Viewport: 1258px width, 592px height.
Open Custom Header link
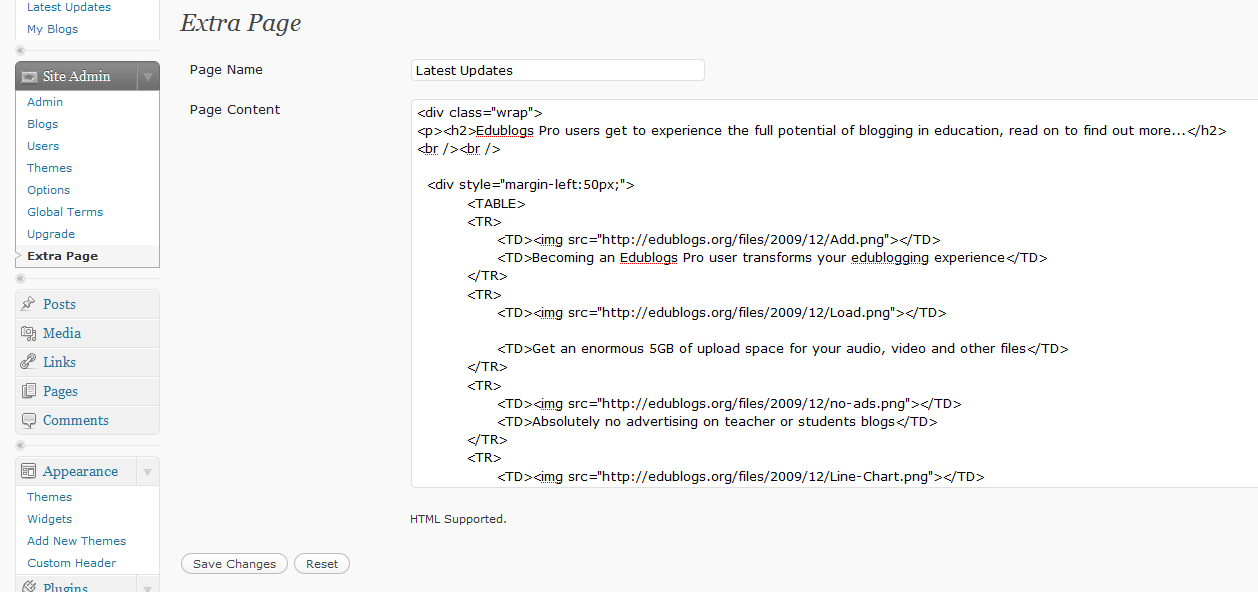tap(72, 563)
